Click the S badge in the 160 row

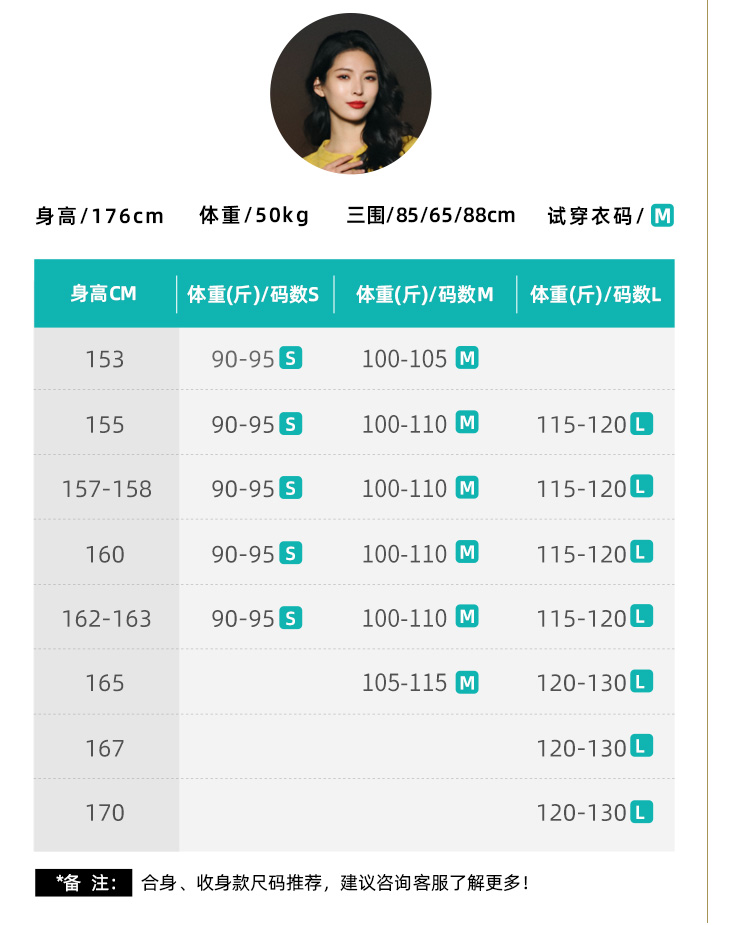[x=290, y=553]
